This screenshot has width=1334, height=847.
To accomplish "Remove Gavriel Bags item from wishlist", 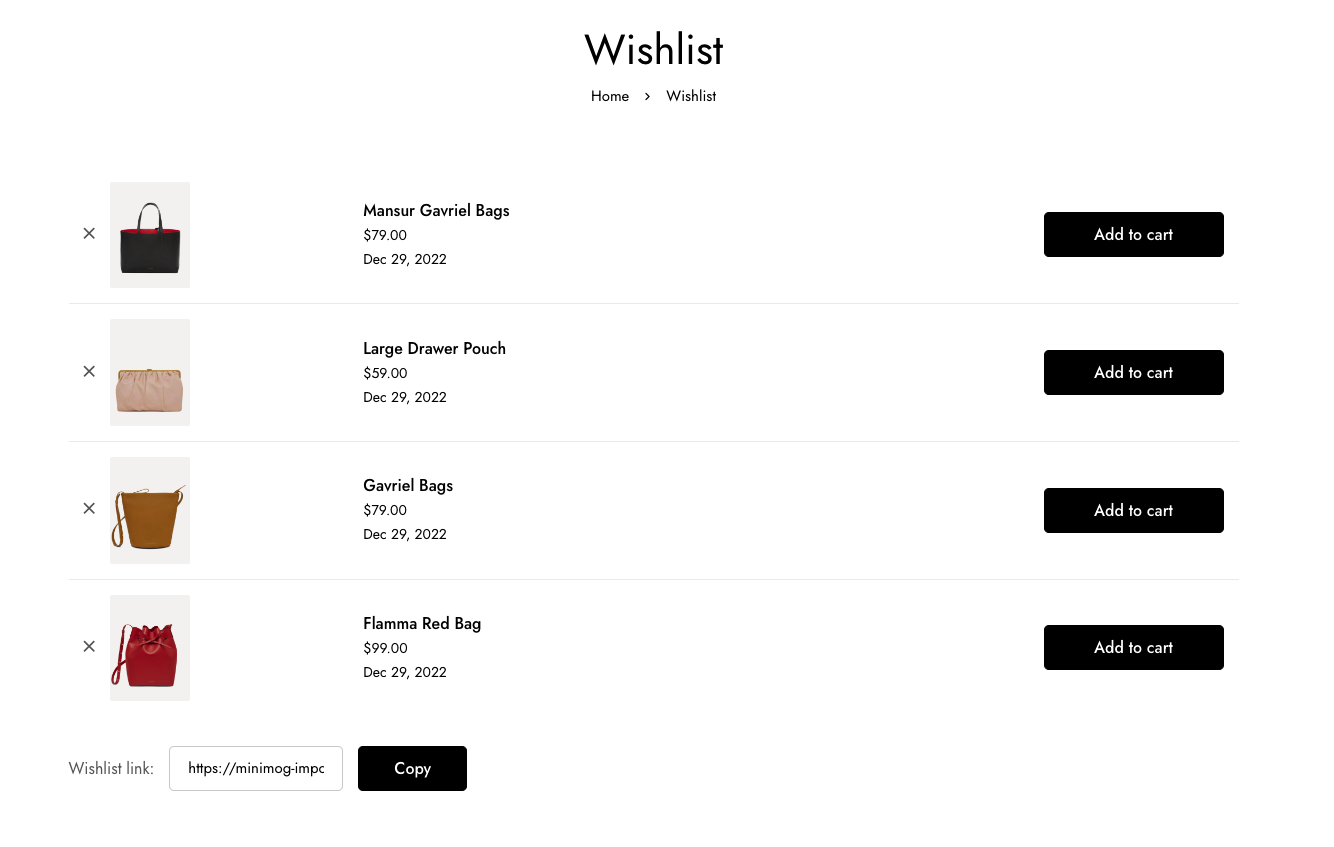I will 89,508.
